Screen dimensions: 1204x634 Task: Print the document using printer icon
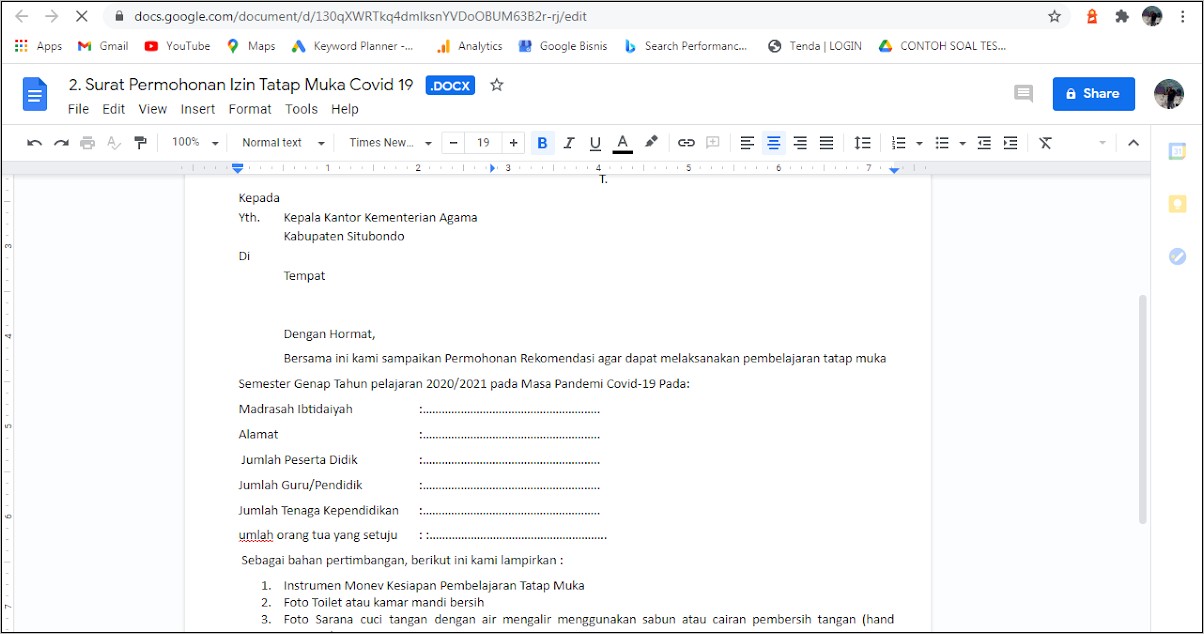click(x=87, y=143)
